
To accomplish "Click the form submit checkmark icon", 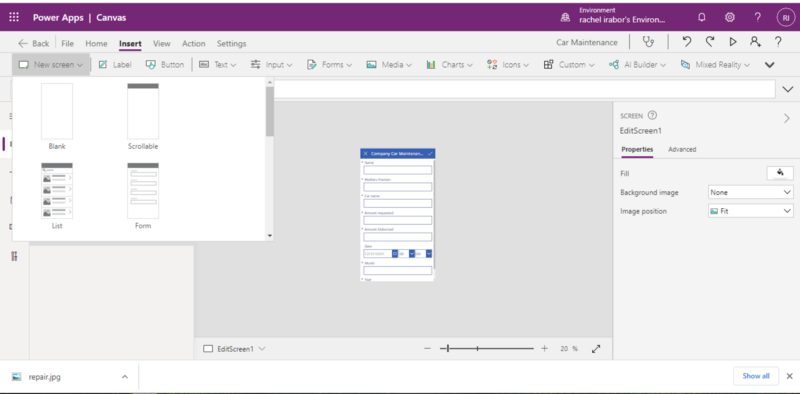I will tap(430, 153).
